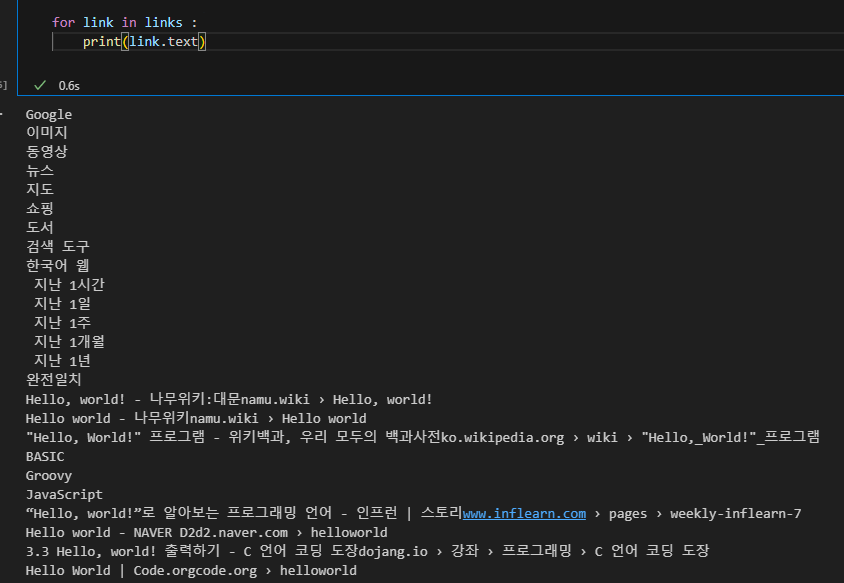Viewport: 844px width, 583px height.
Task: Click the print(link.text) code line
Action: pos(144,41)
